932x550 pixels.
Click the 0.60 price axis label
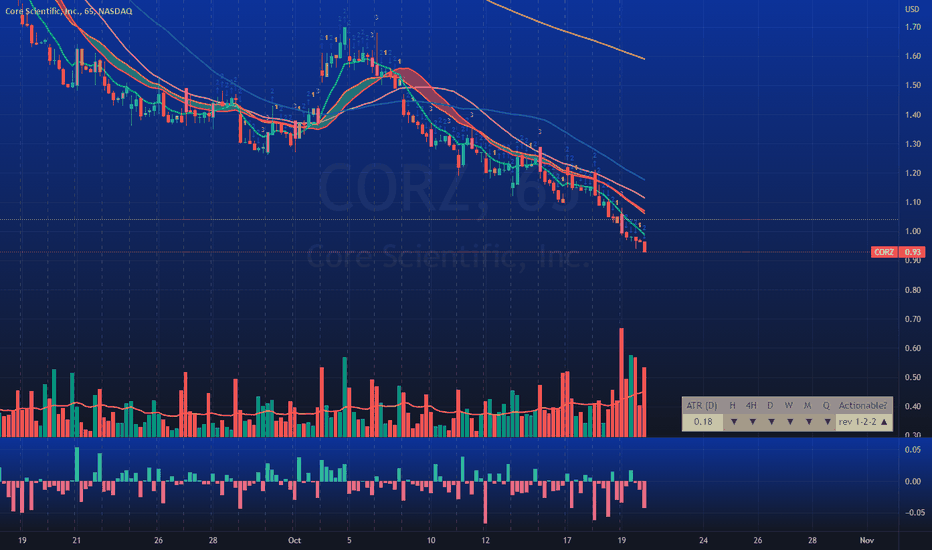coord(912,348)
